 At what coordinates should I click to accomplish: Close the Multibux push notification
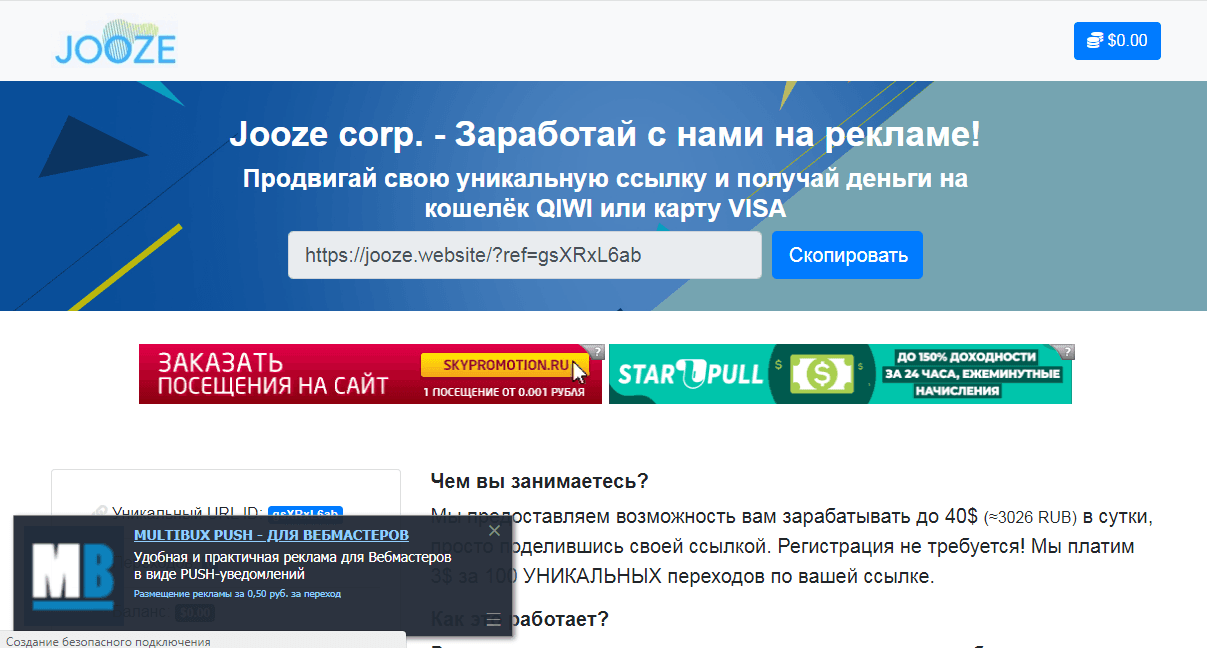tap(494, 531)
